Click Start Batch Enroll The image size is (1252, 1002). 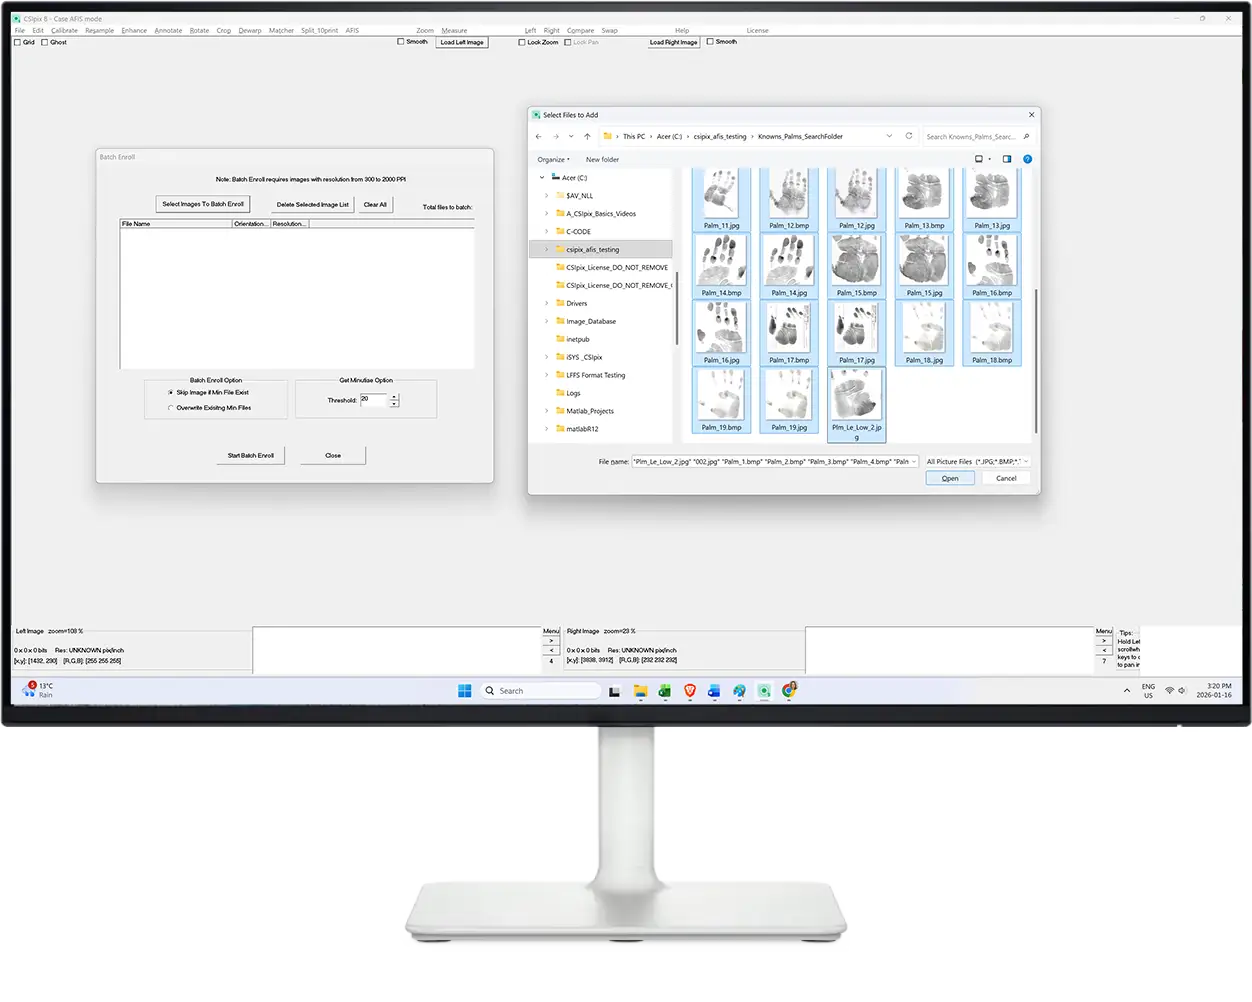250,455
